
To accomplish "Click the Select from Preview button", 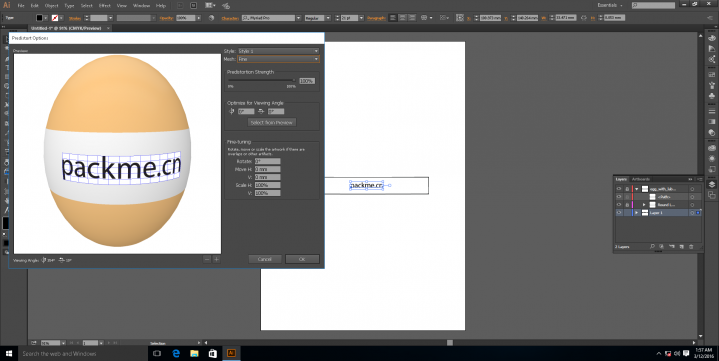I will pyautogui.click(x=272, y=122).
